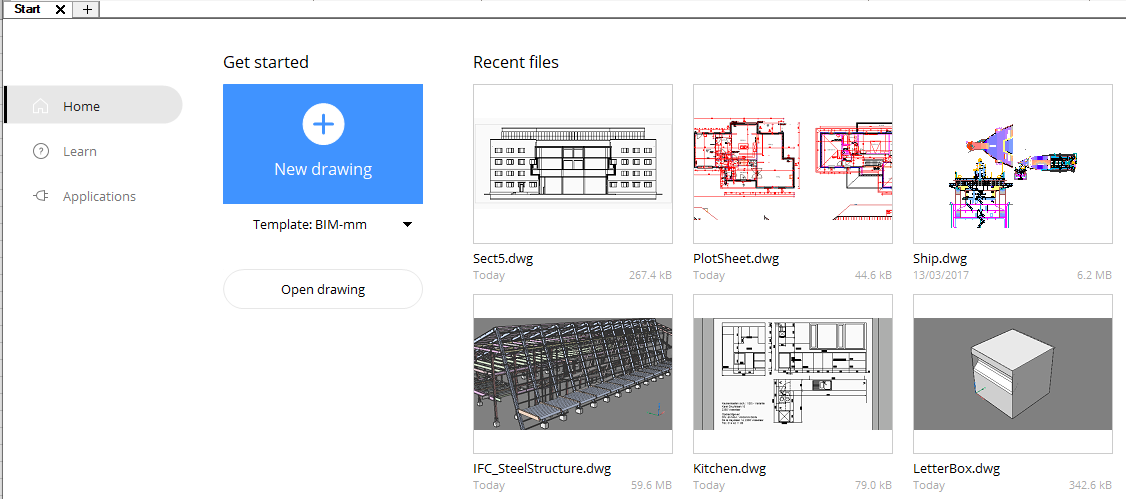This screenshot has width=1126, height=499.
Task: Open the Sect5.dwg building thumbnail
Action: point(572,163)
